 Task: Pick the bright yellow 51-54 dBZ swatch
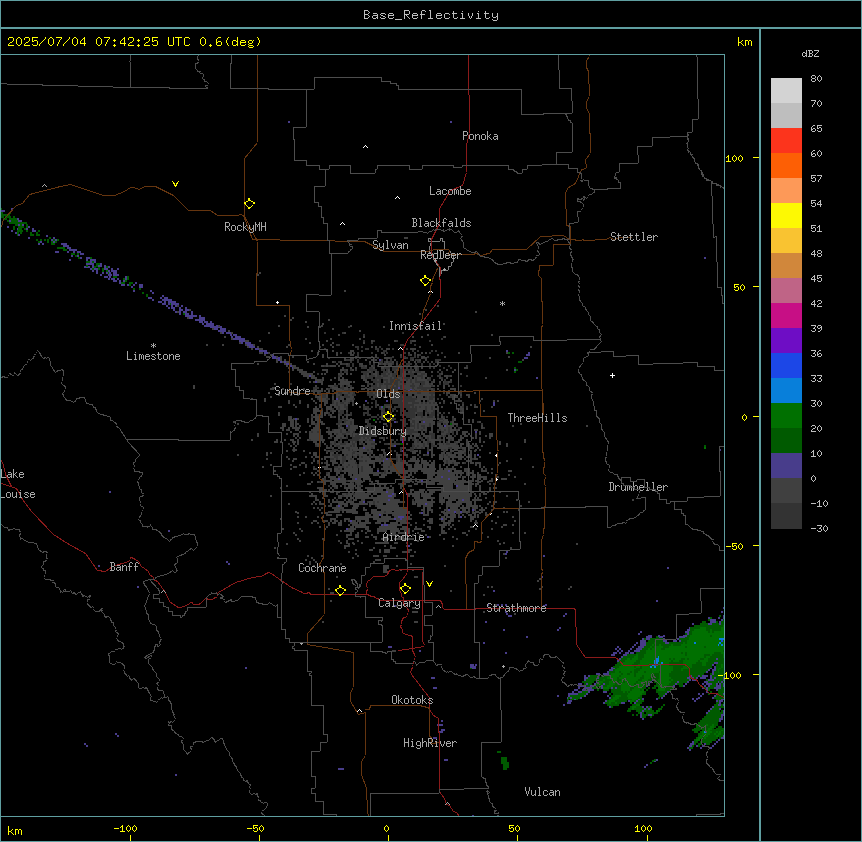(786, 215)
